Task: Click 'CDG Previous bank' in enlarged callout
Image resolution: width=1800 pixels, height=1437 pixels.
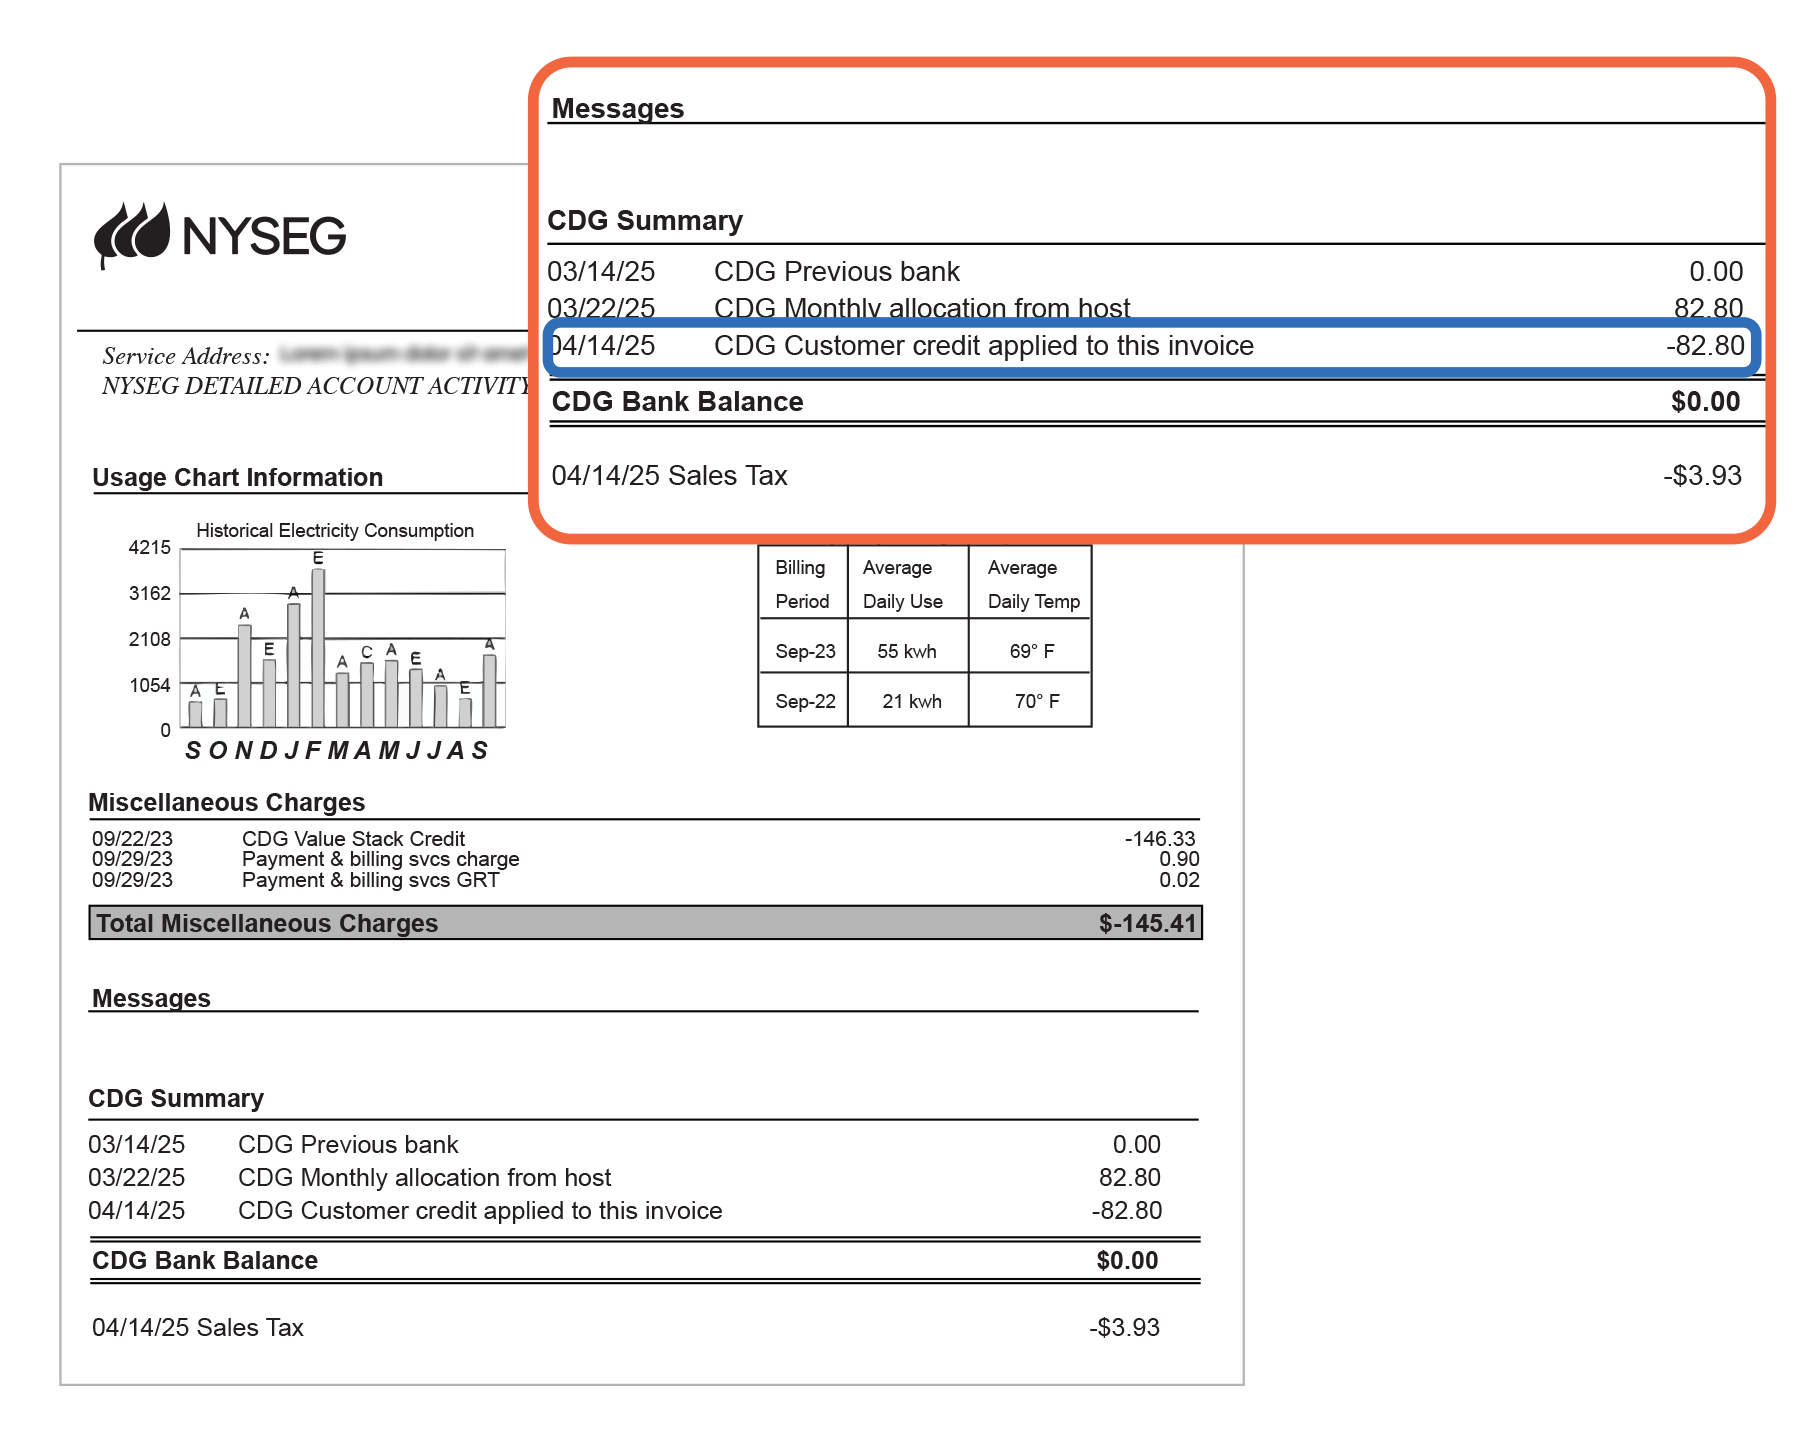Action: [x=836, y=271]
